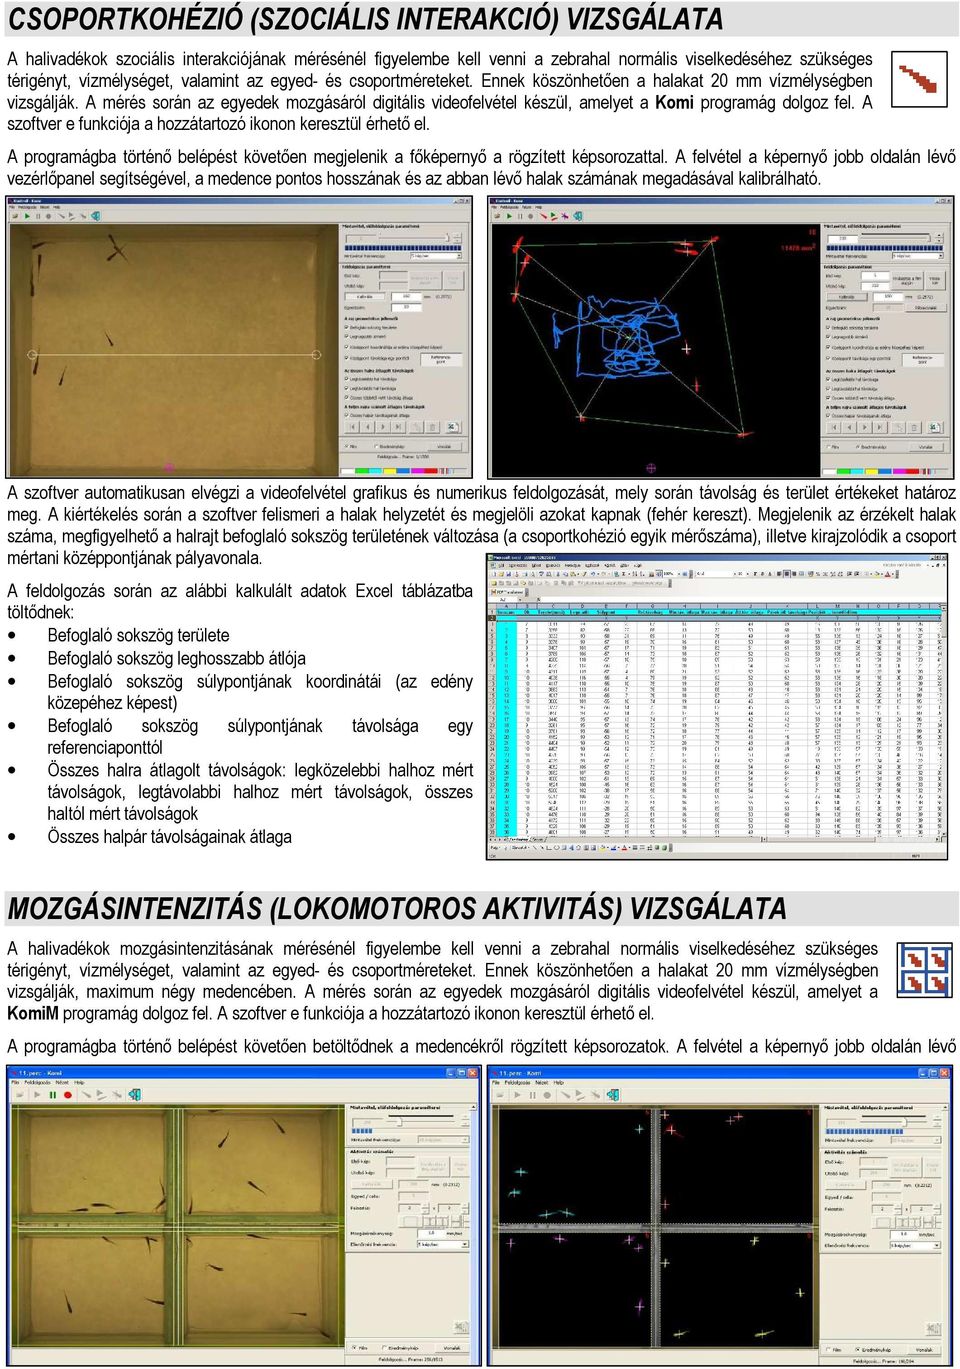Open Help menu in bottom-right KomiM window

point(559,1082)
